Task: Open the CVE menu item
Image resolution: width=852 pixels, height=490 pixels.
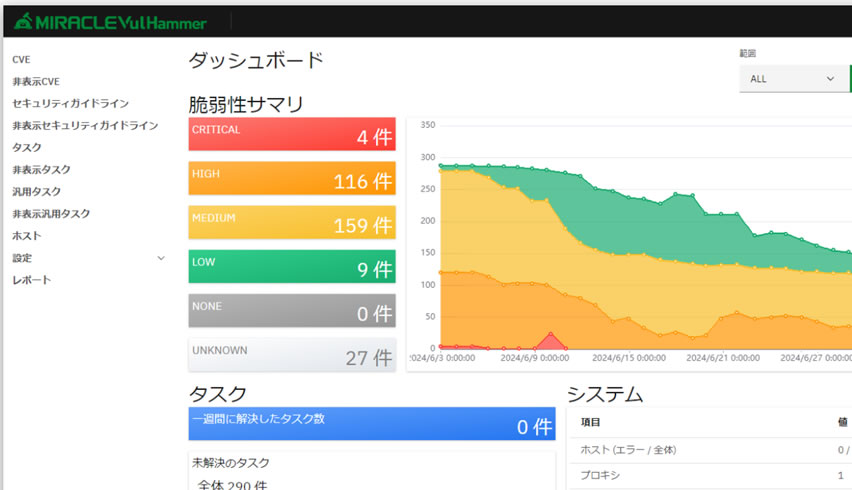Action: (21, 60)
